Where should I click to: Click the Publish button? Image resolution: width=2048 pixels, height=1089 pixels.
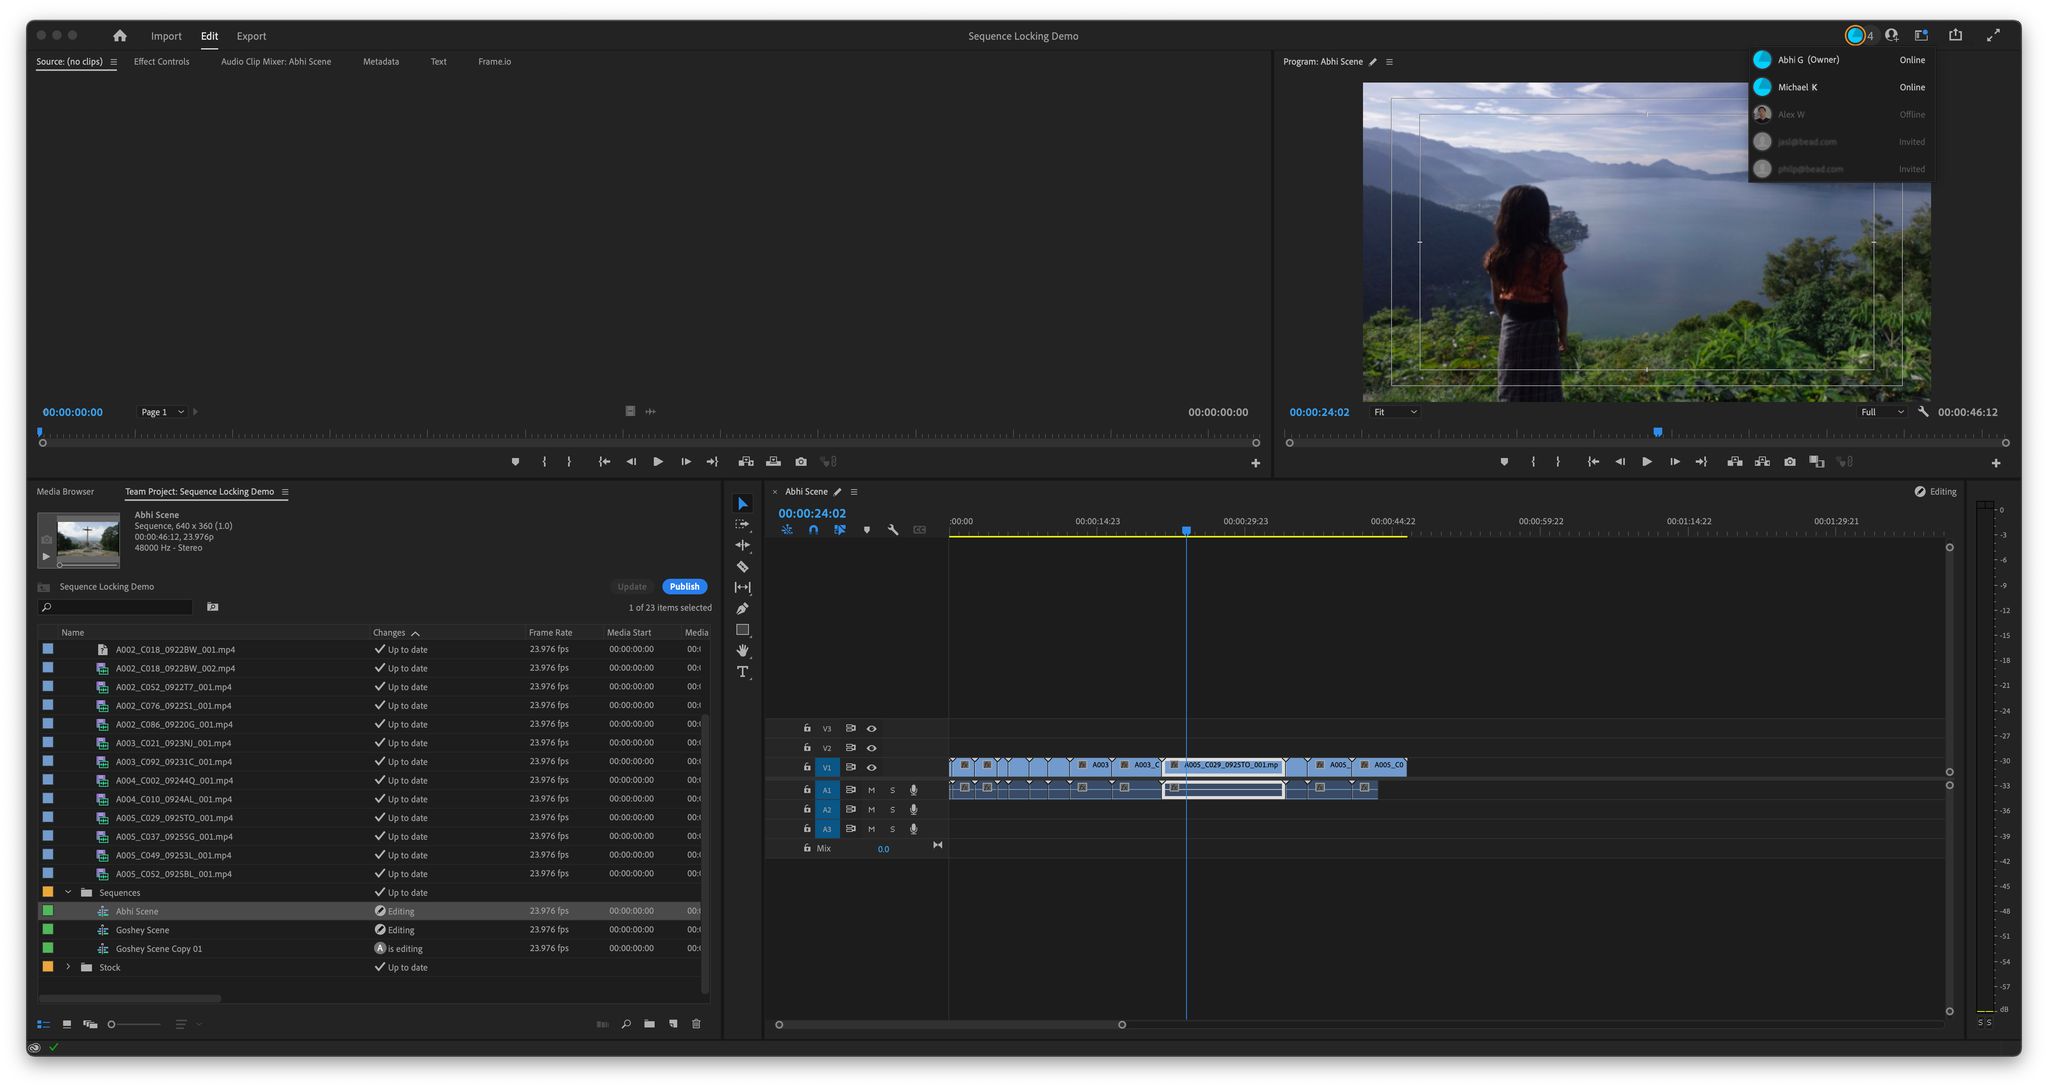[x=684, y=586]
